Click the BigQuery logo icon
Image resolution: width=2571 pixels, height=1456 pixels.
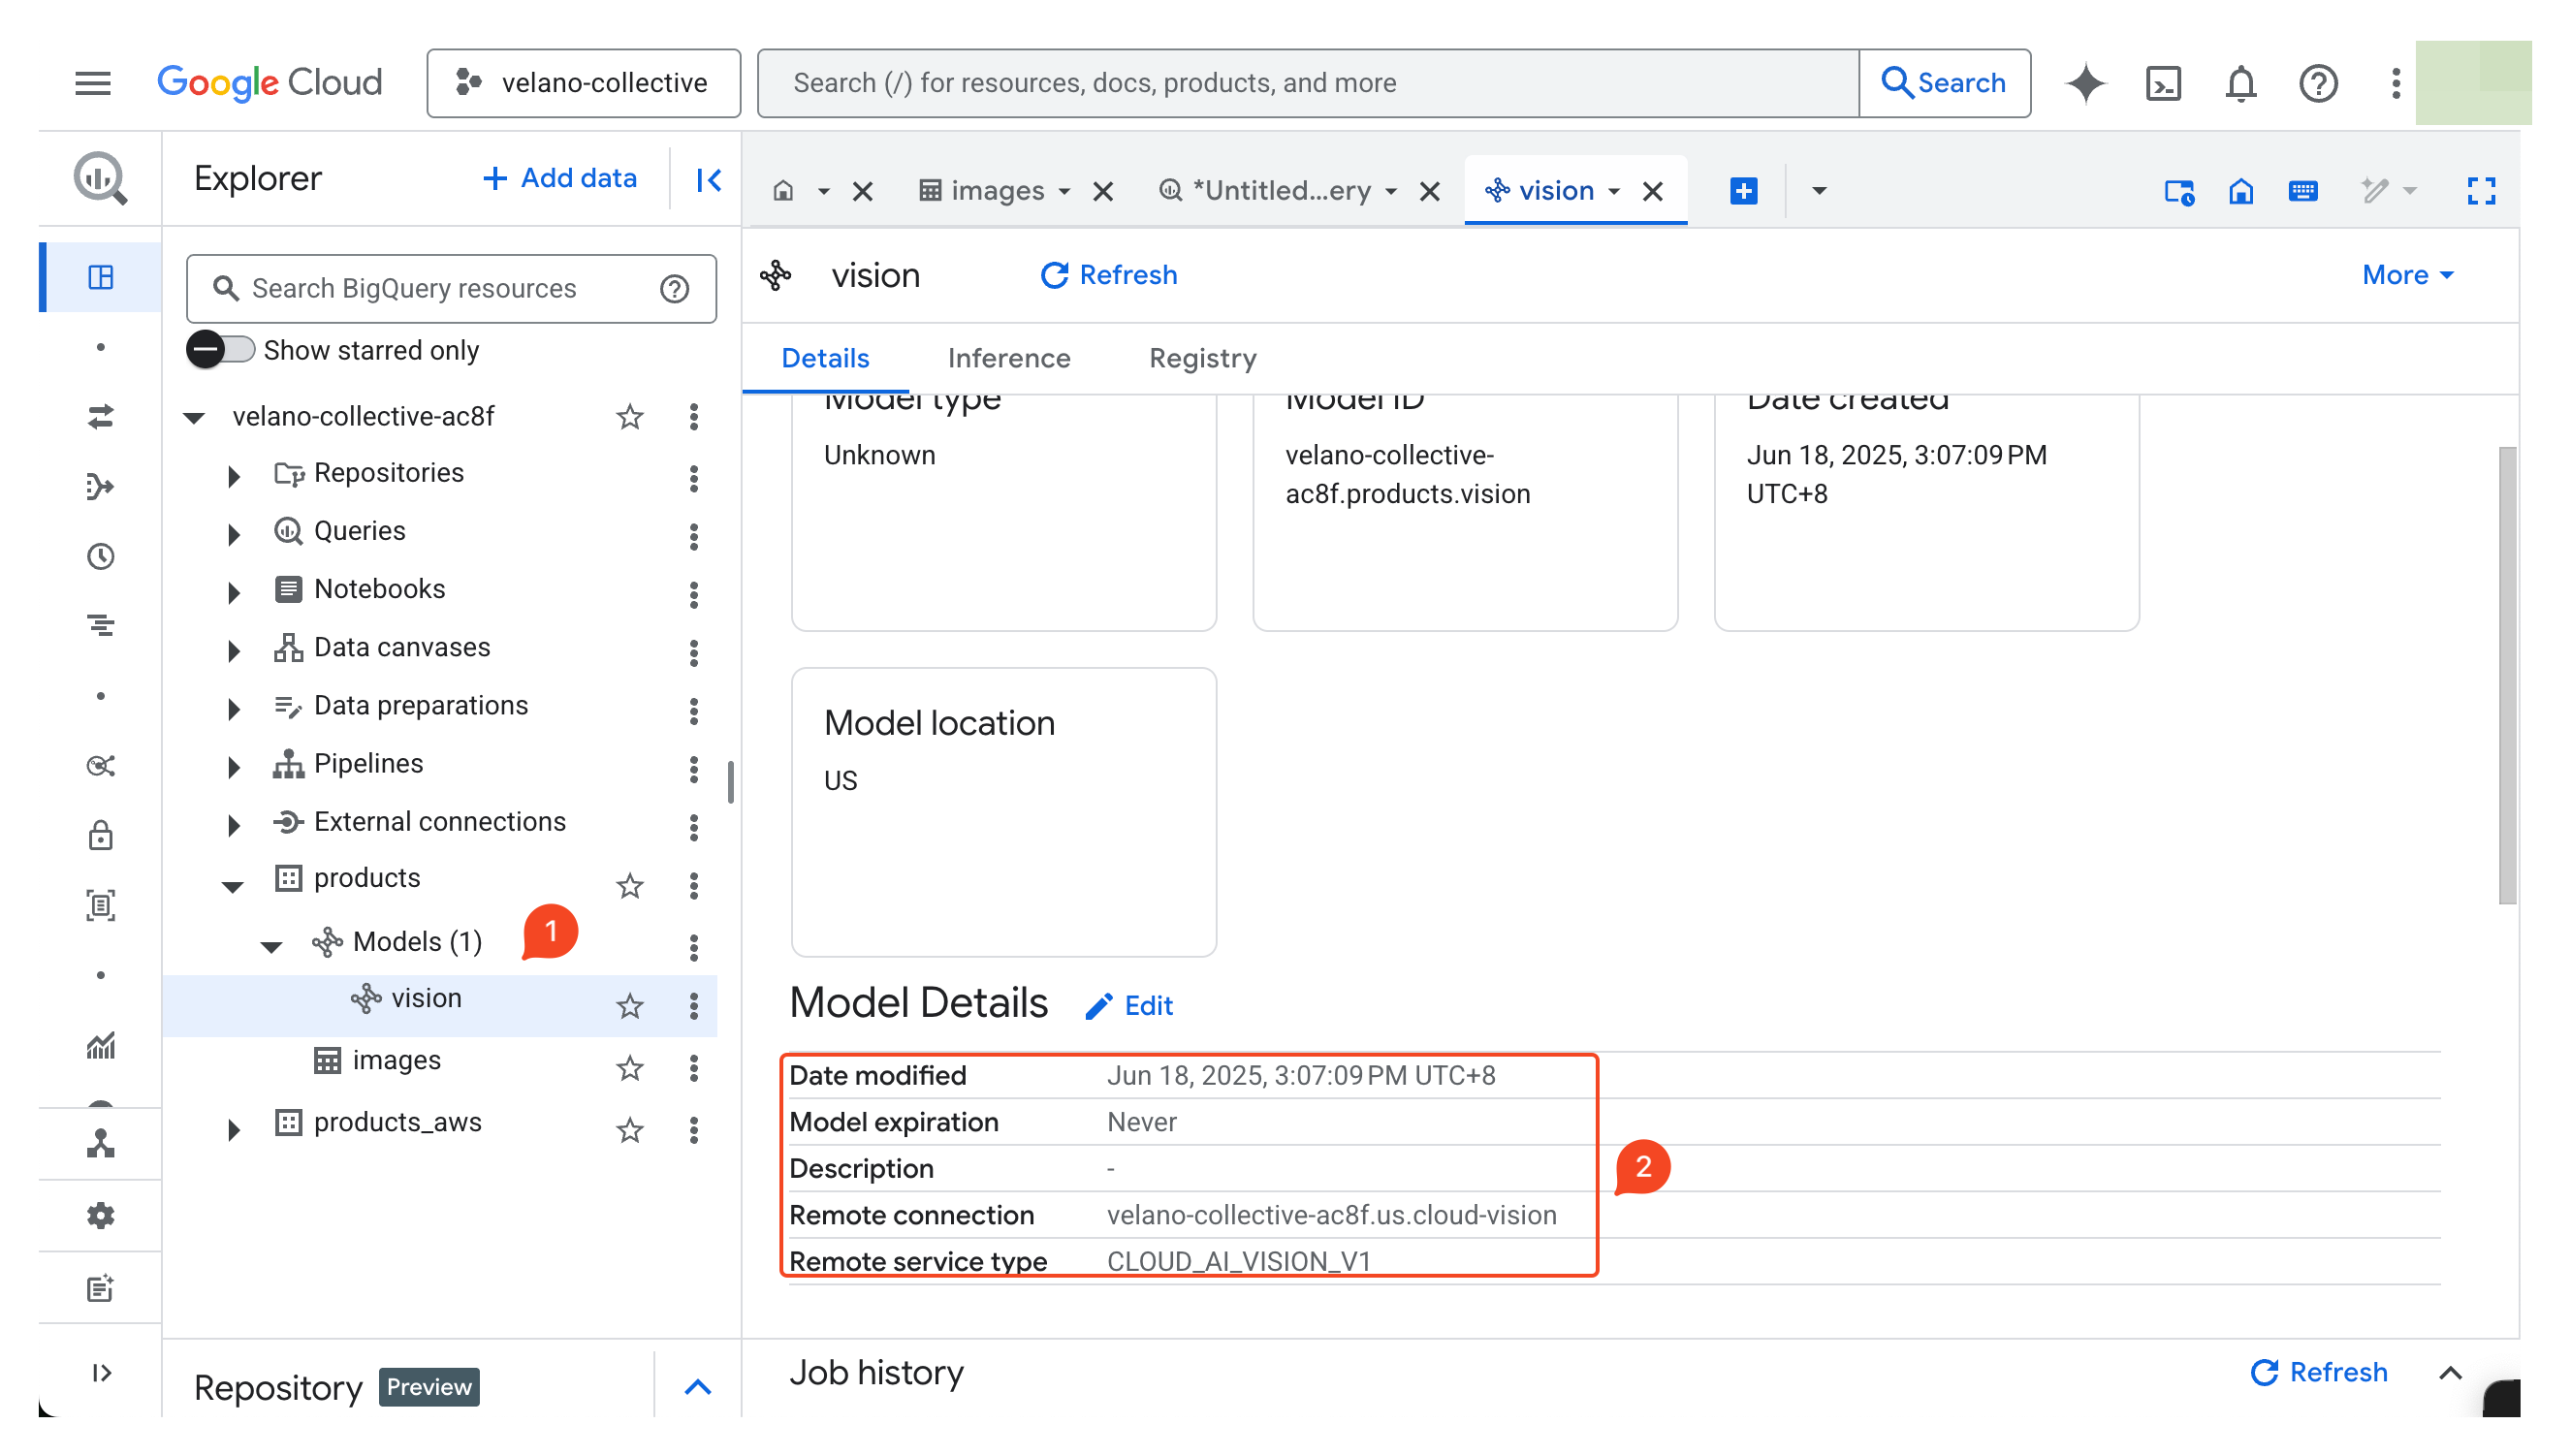[x=100, y=178]
